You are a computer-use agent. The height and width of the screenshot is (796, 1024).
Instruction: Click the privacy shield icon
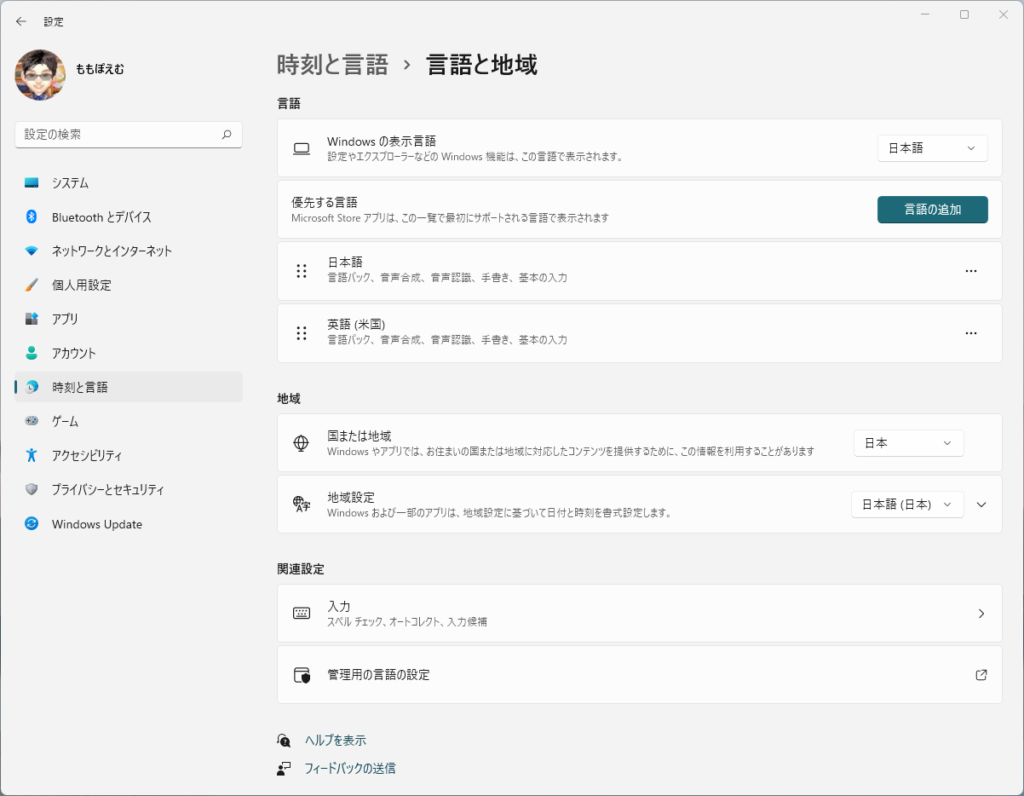[31, 489]
